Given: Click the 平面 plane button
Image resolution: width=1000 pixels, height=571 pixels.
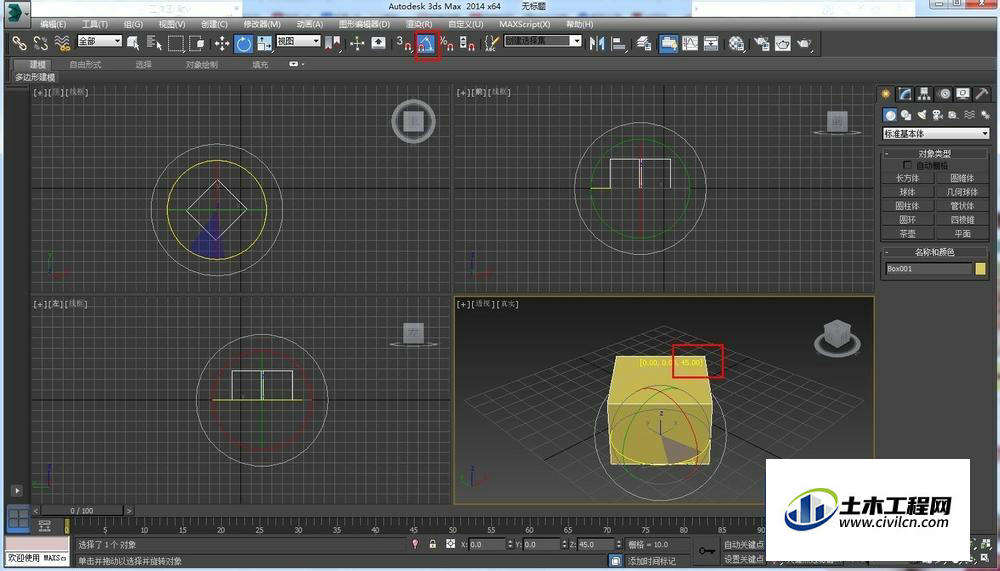Looking at the screenshot, I should [x=962, y=234].
